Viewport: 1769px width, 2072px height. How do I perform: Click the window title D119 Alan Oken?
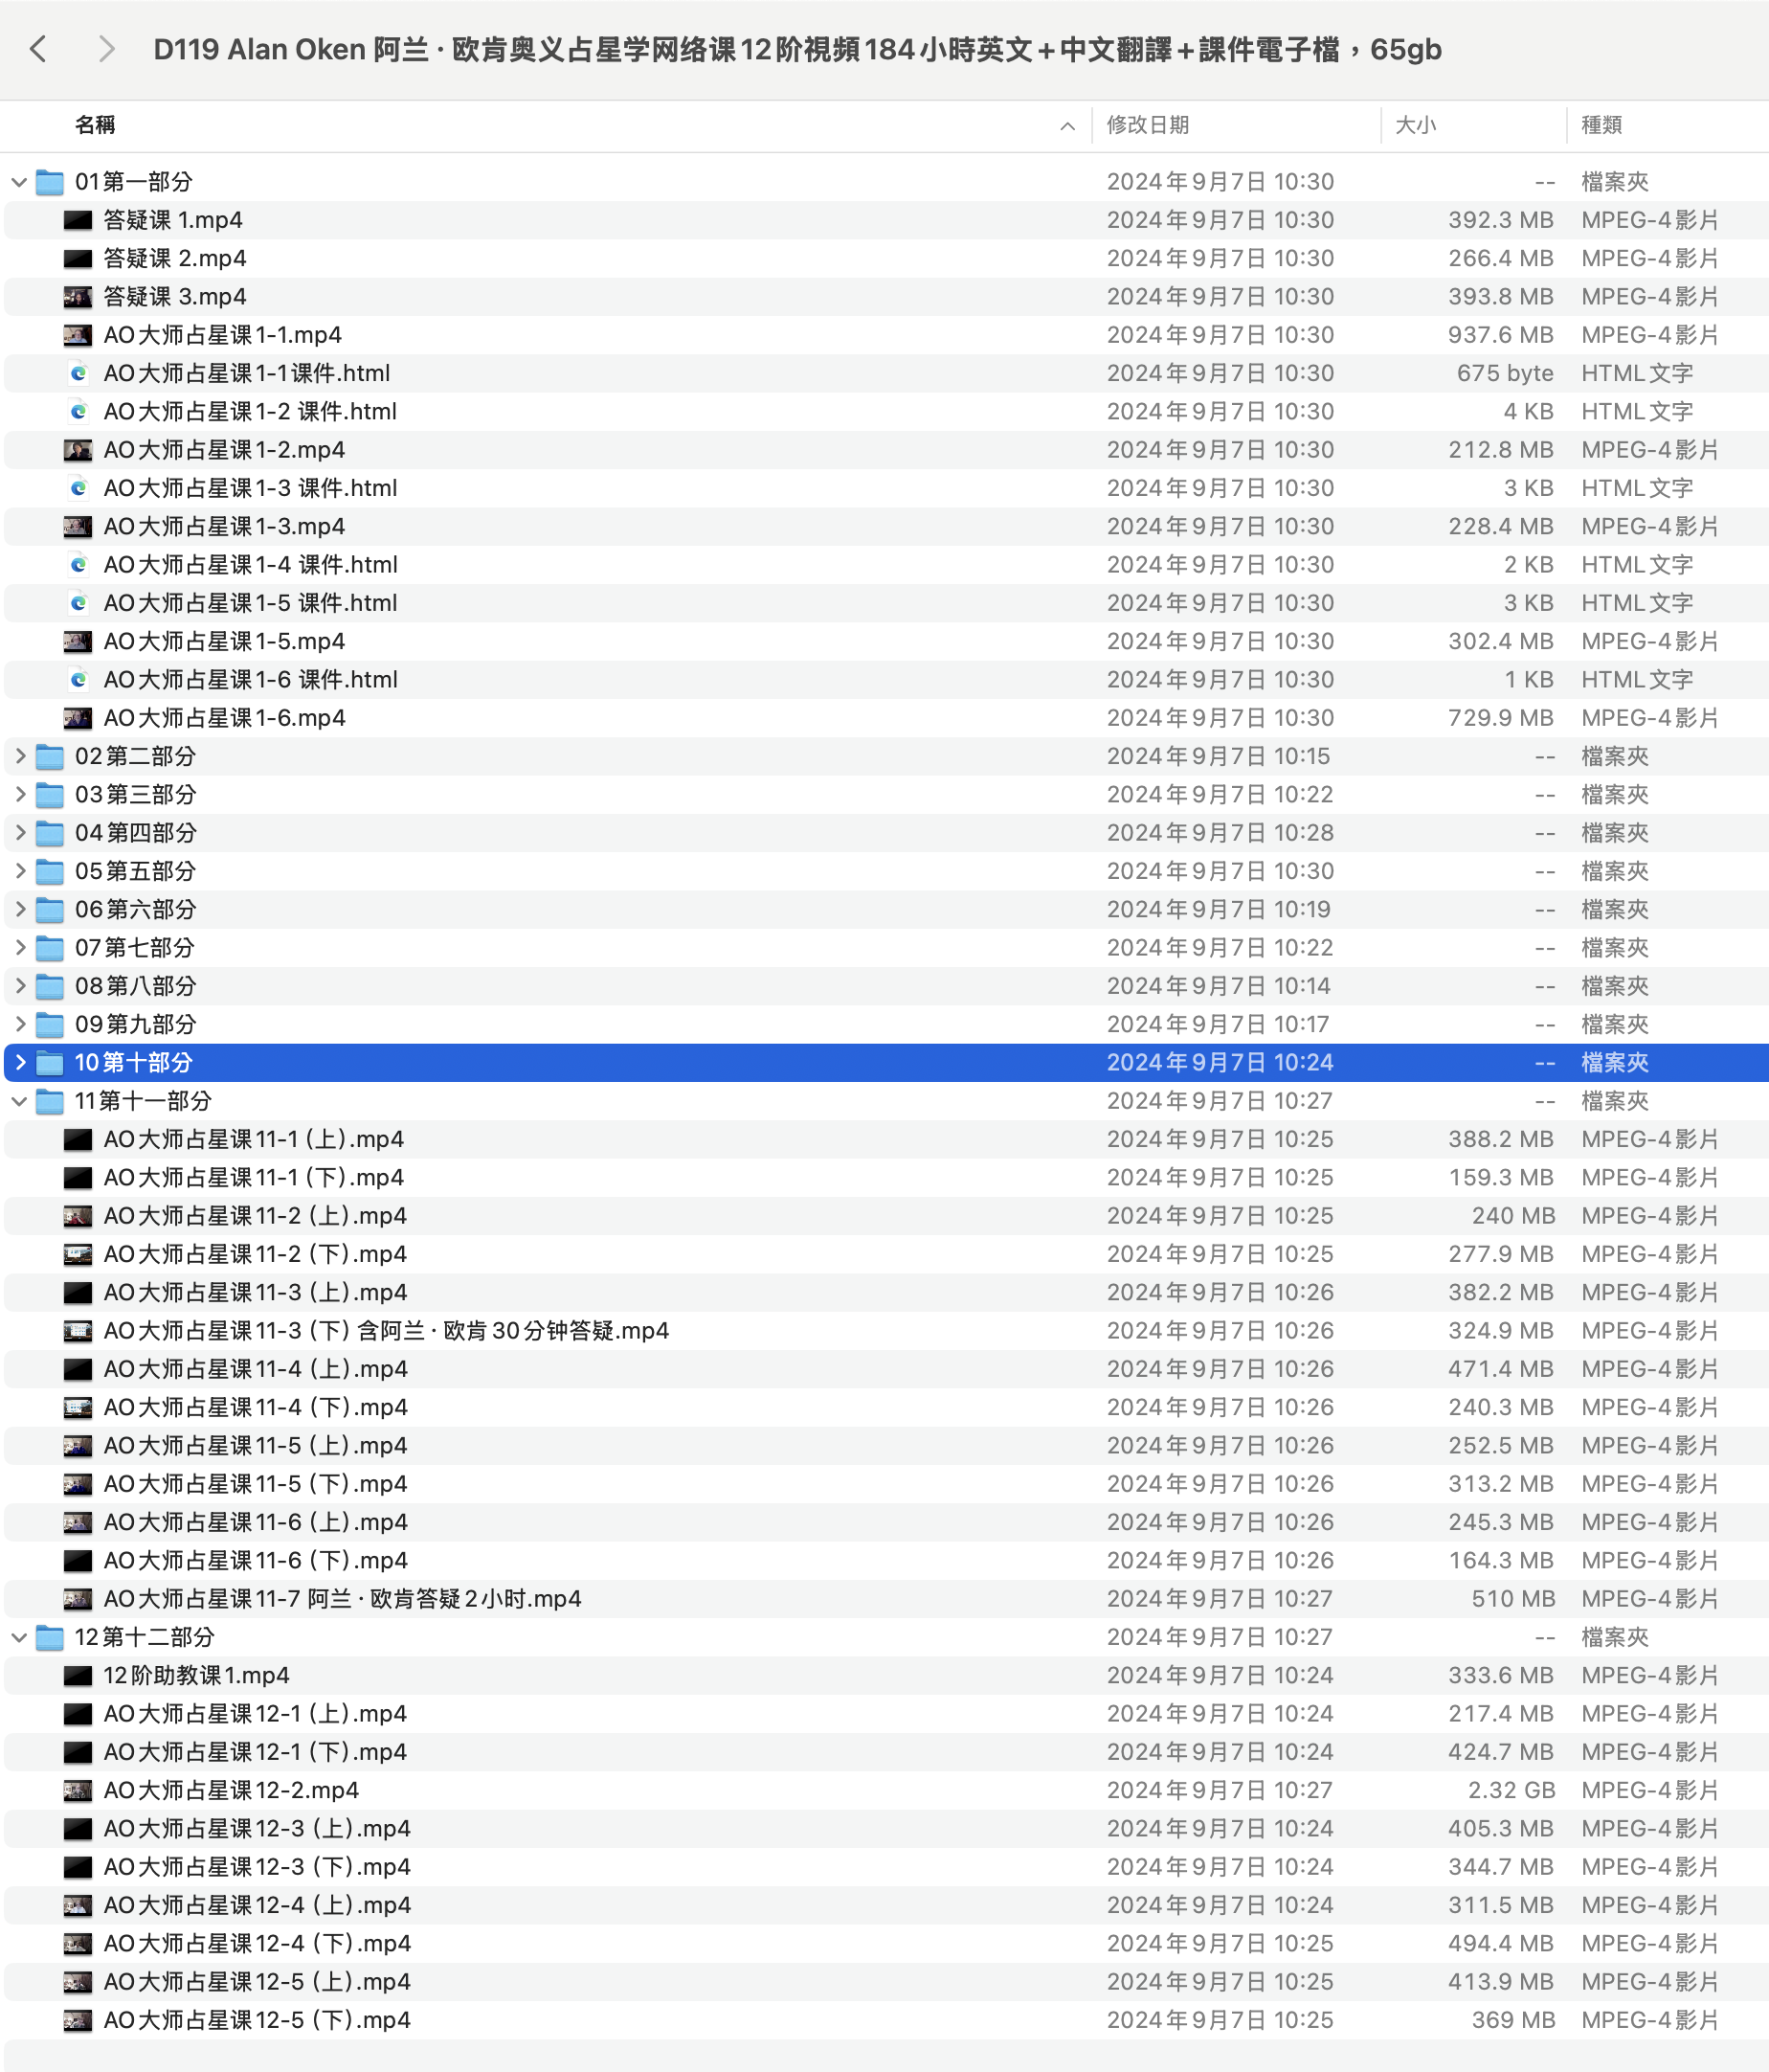pyautogui.click(x=797, y=49)
